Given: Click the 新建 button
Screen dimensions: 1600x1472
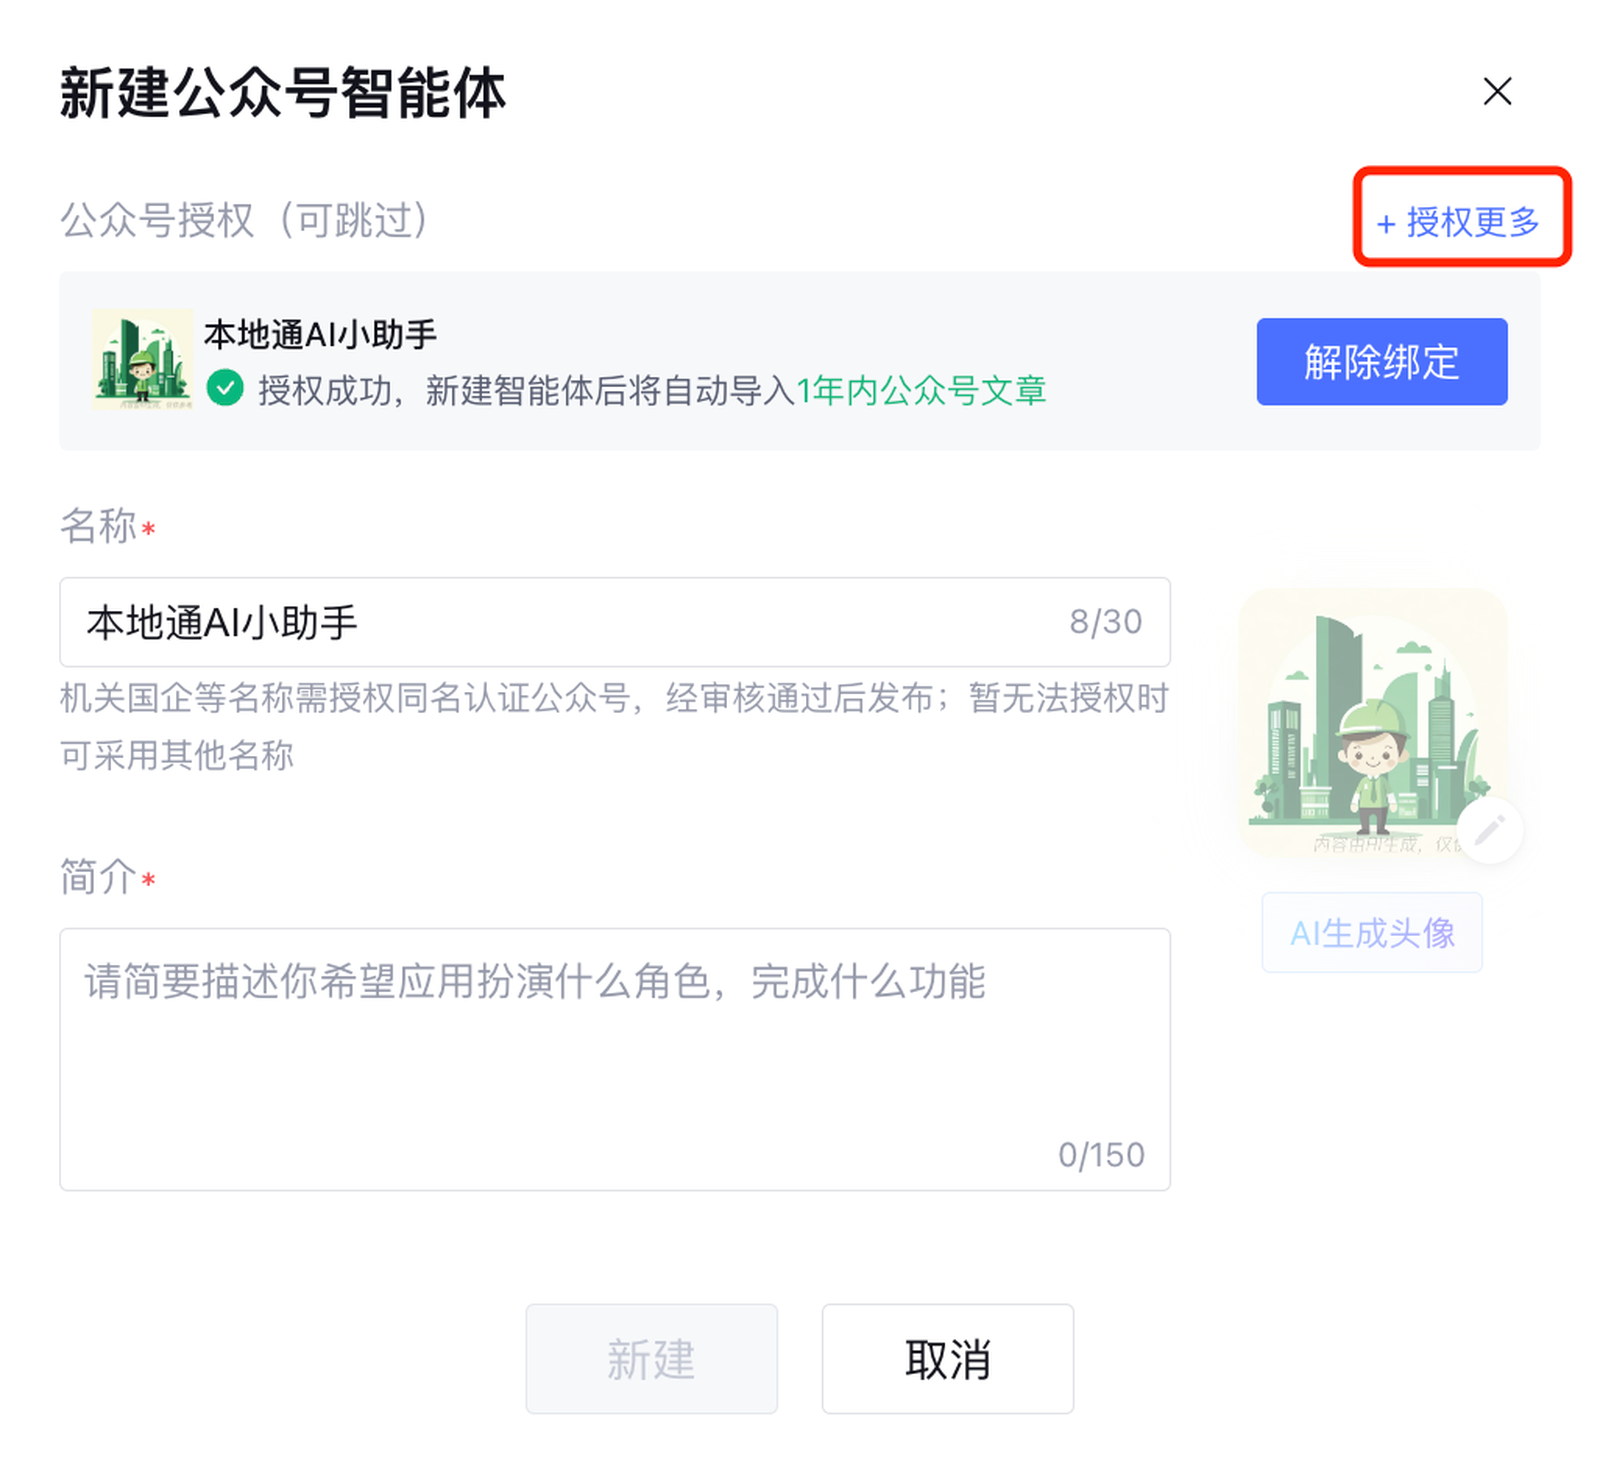Looking at the screenshot, I should click(651, 1358).
